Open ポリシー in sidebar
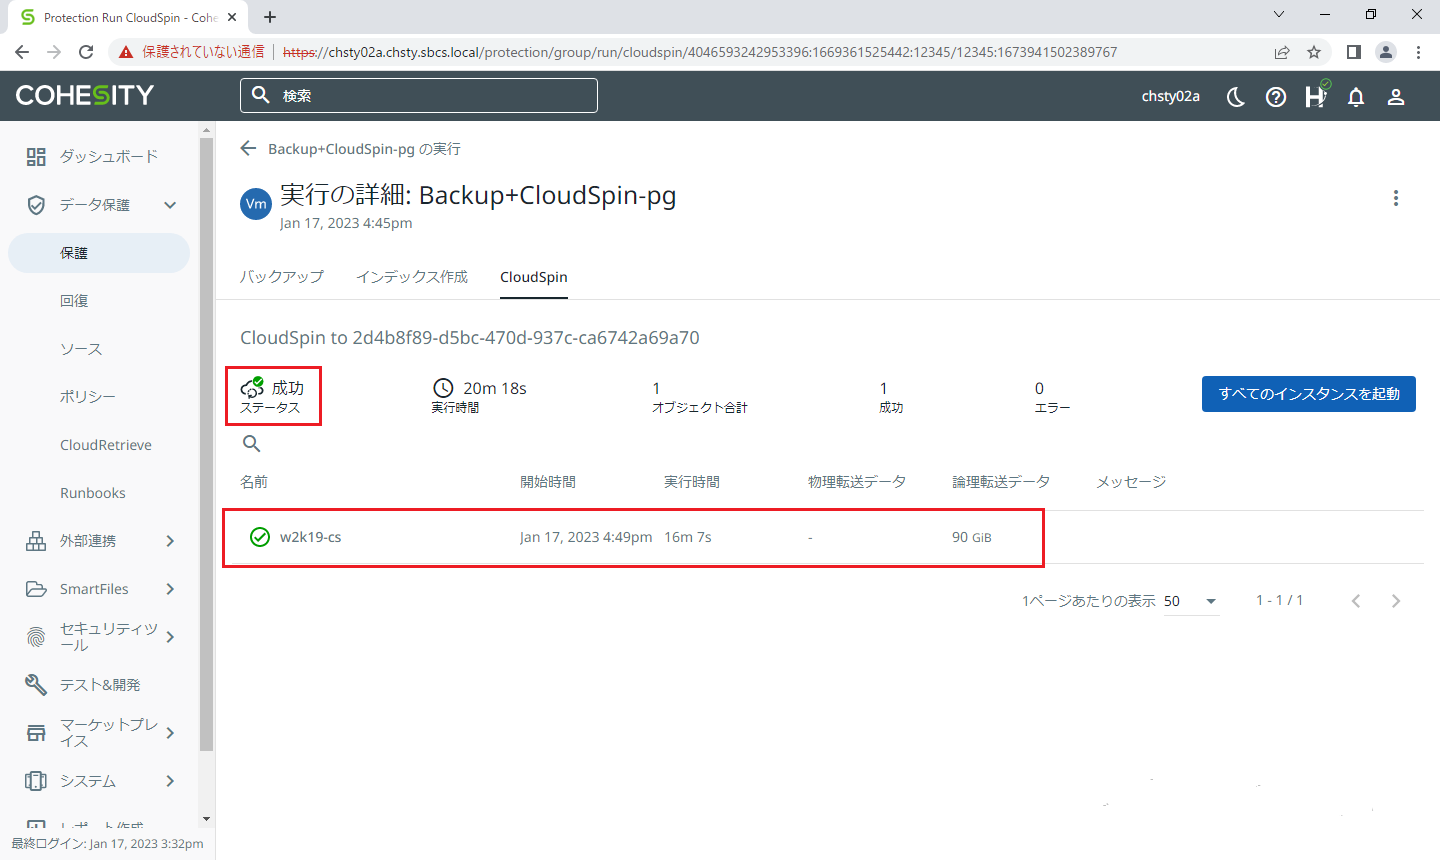This screenshot has height=860, width=1440. pyautogui.click(x=88, y=397)
